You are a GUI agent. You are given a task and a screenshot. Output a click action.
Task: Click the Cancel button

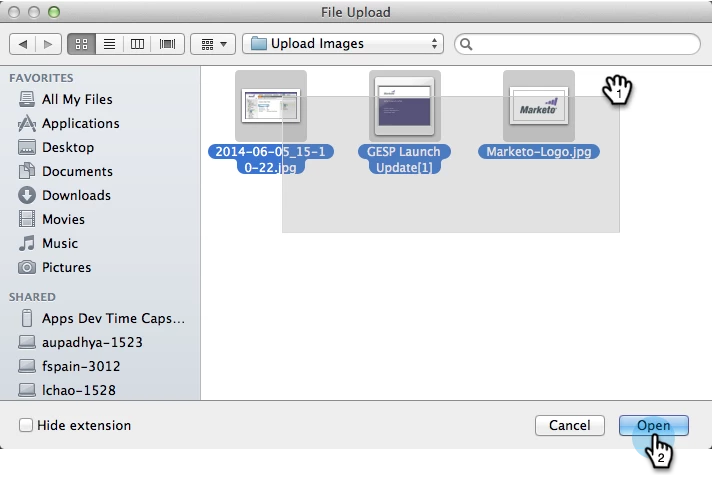tap(570, 425)
